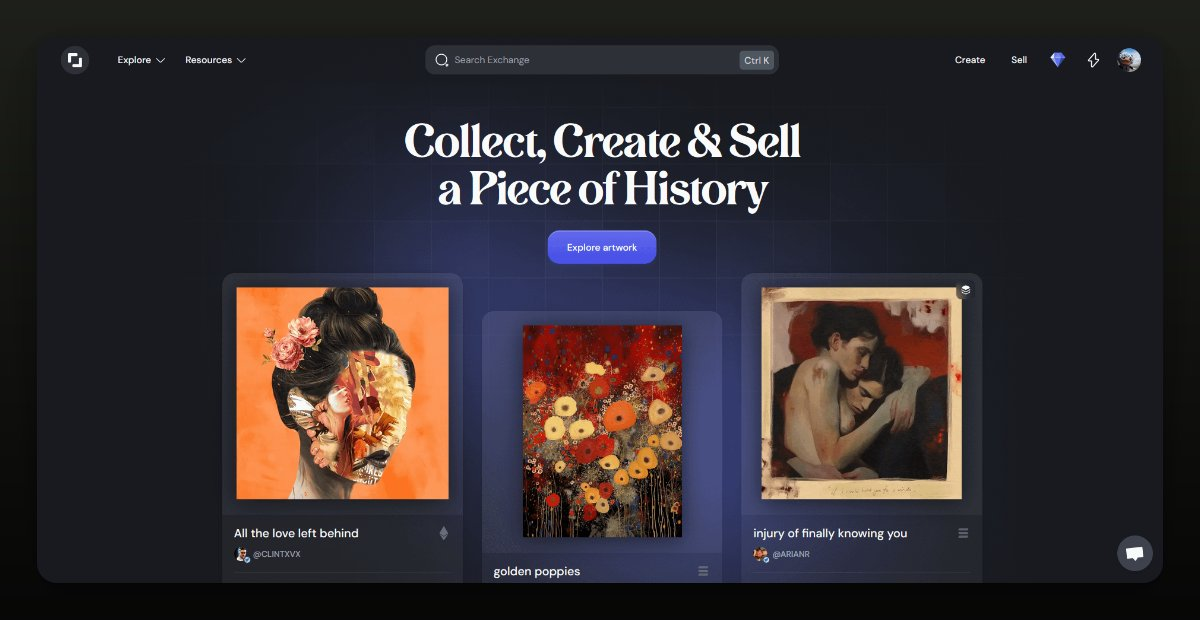Click the blue diamond icon in navbar
Screen dimensions: 1200x620
tap(1057, 60)
